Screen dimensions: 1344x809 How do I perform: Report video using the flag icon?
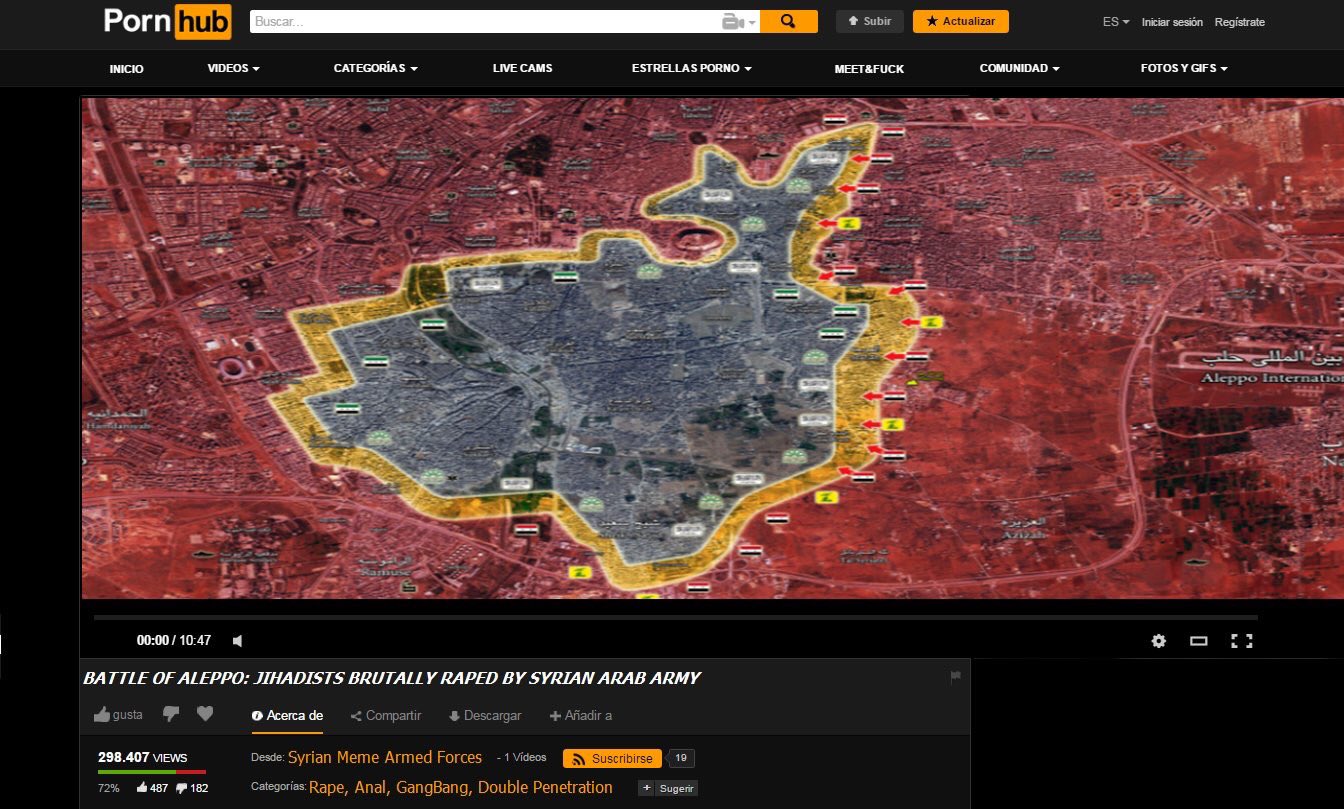click(x=955, y=677)
